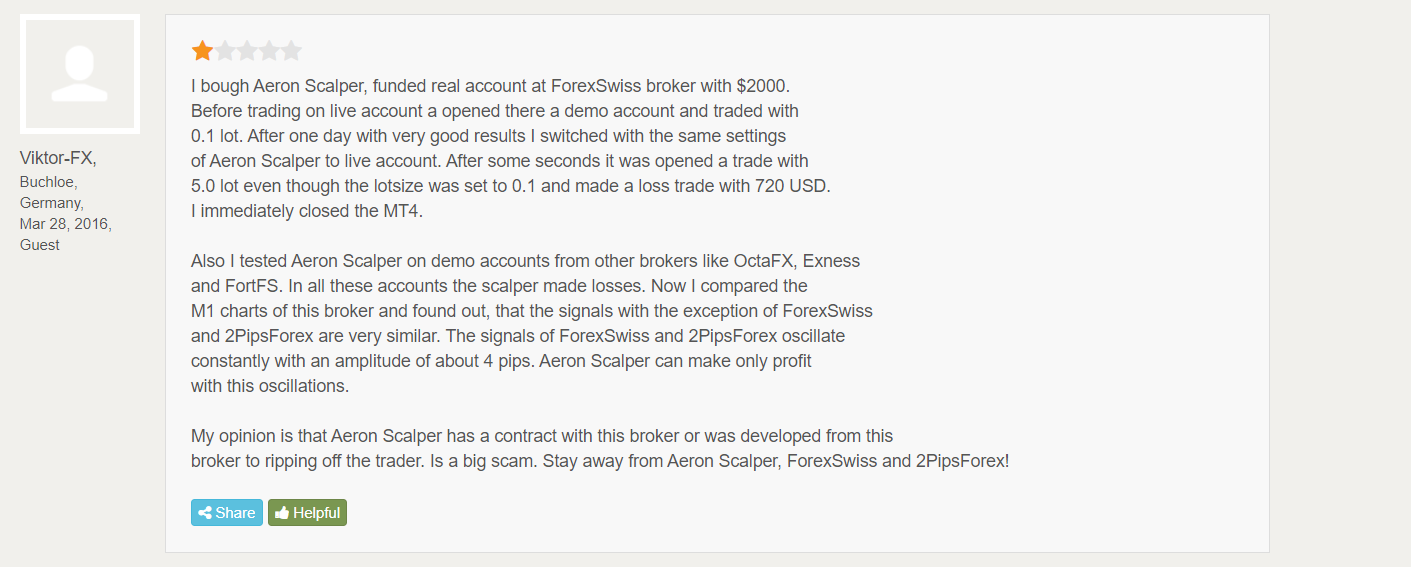The image size is (1411, 567).
Task: Click the paragraph starting 'My opinion is'
Action: point(600,449)
